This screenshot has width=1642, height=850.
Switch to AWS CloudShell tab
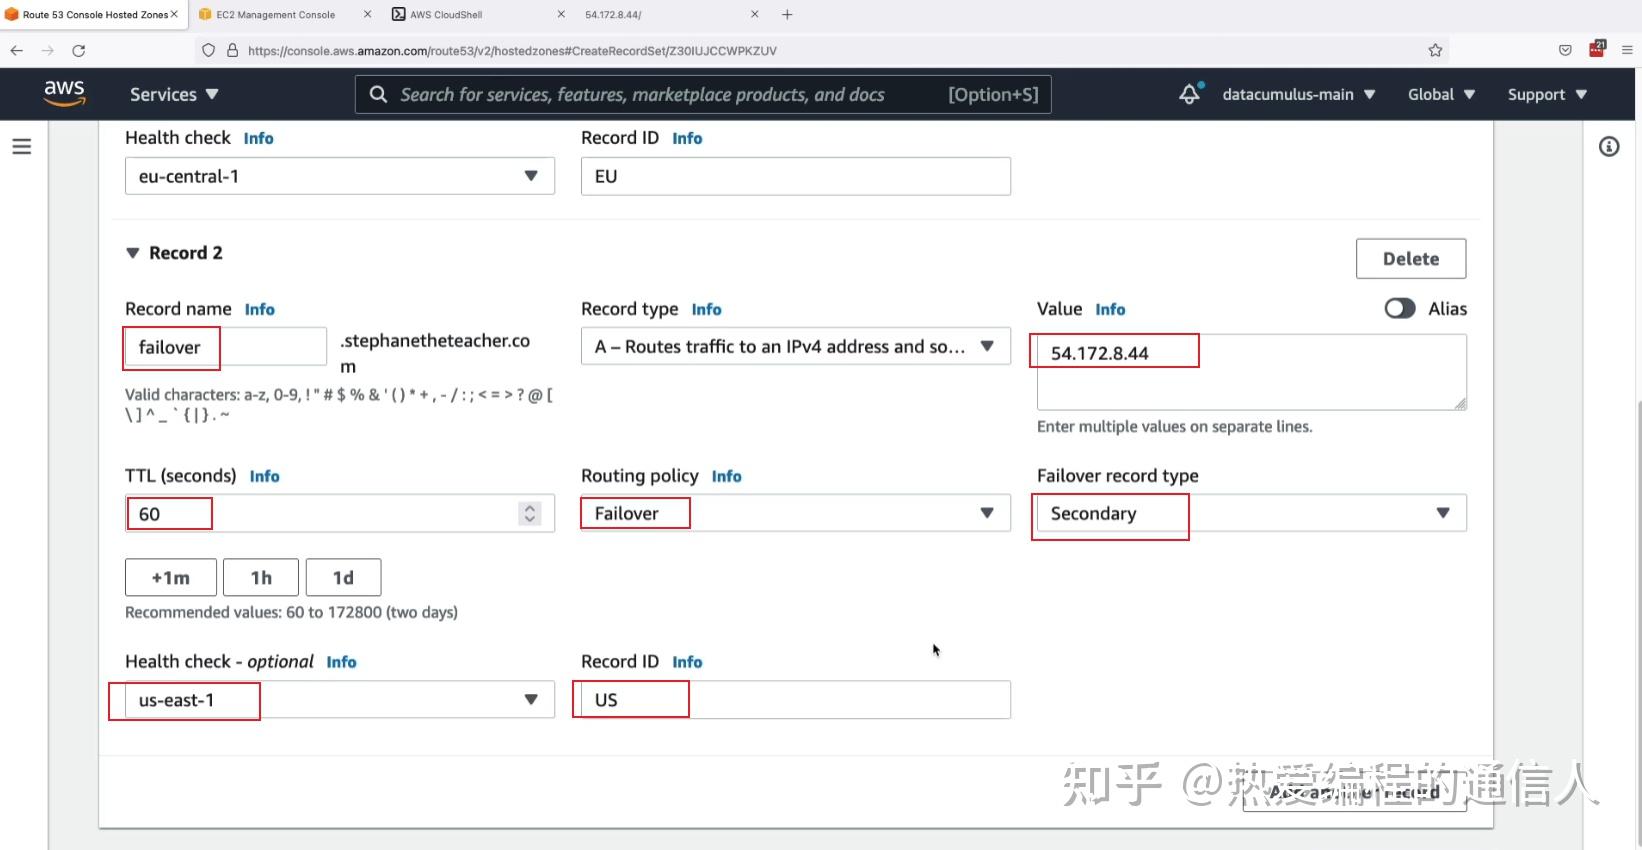pos(446,14)
